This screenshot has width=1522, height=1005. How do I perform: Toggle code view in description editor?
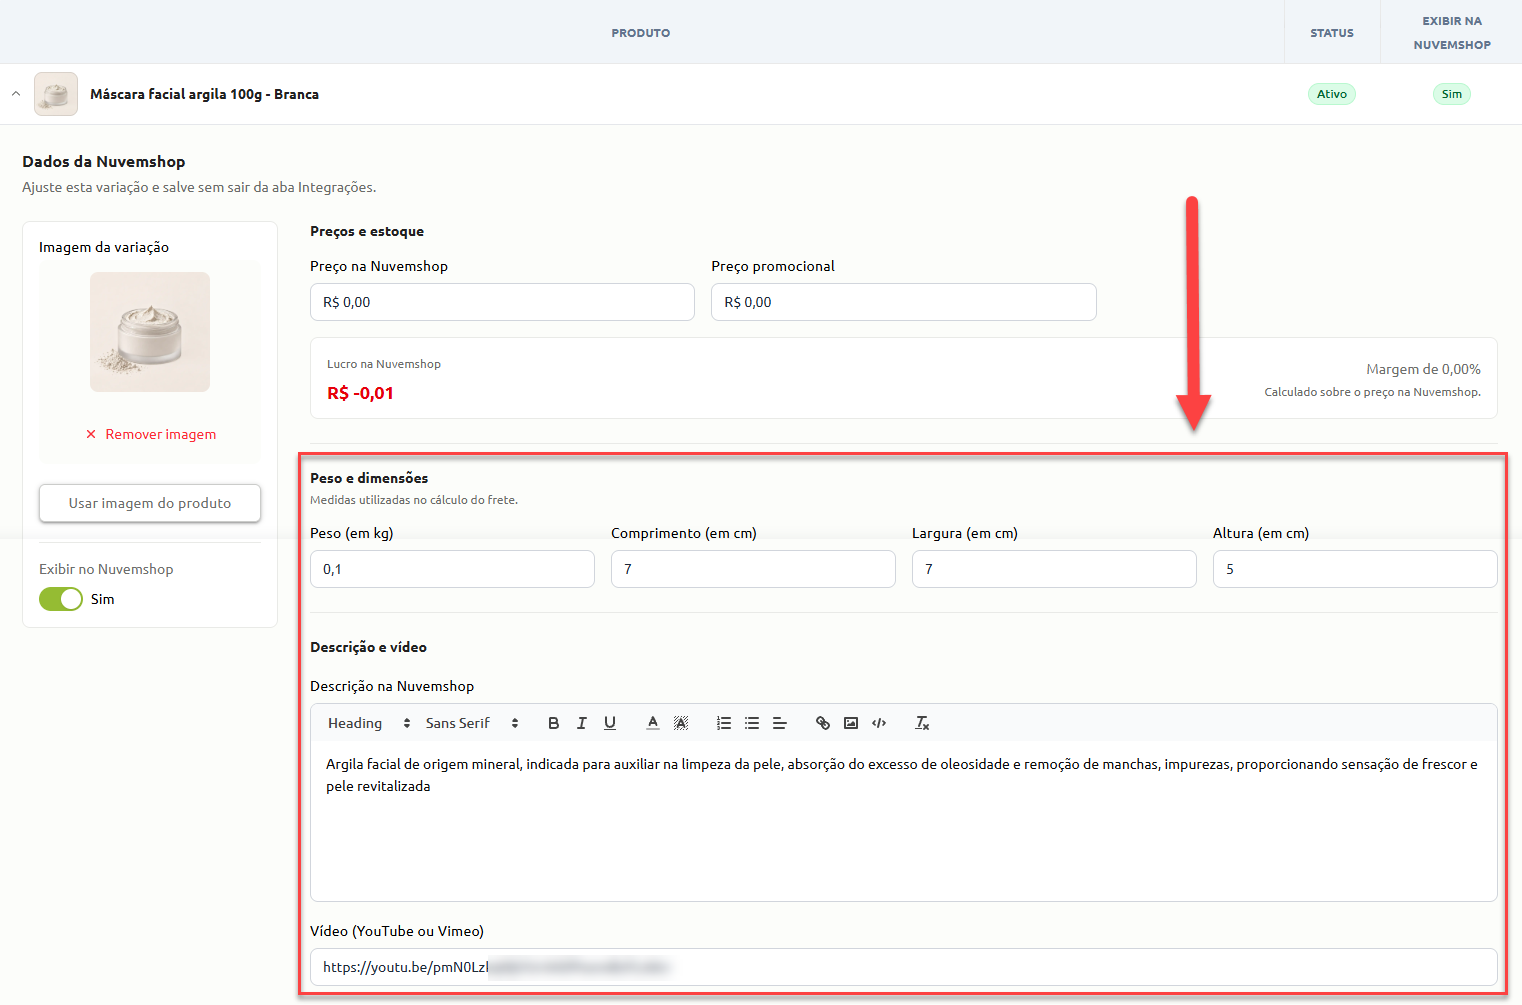(879, 723)
